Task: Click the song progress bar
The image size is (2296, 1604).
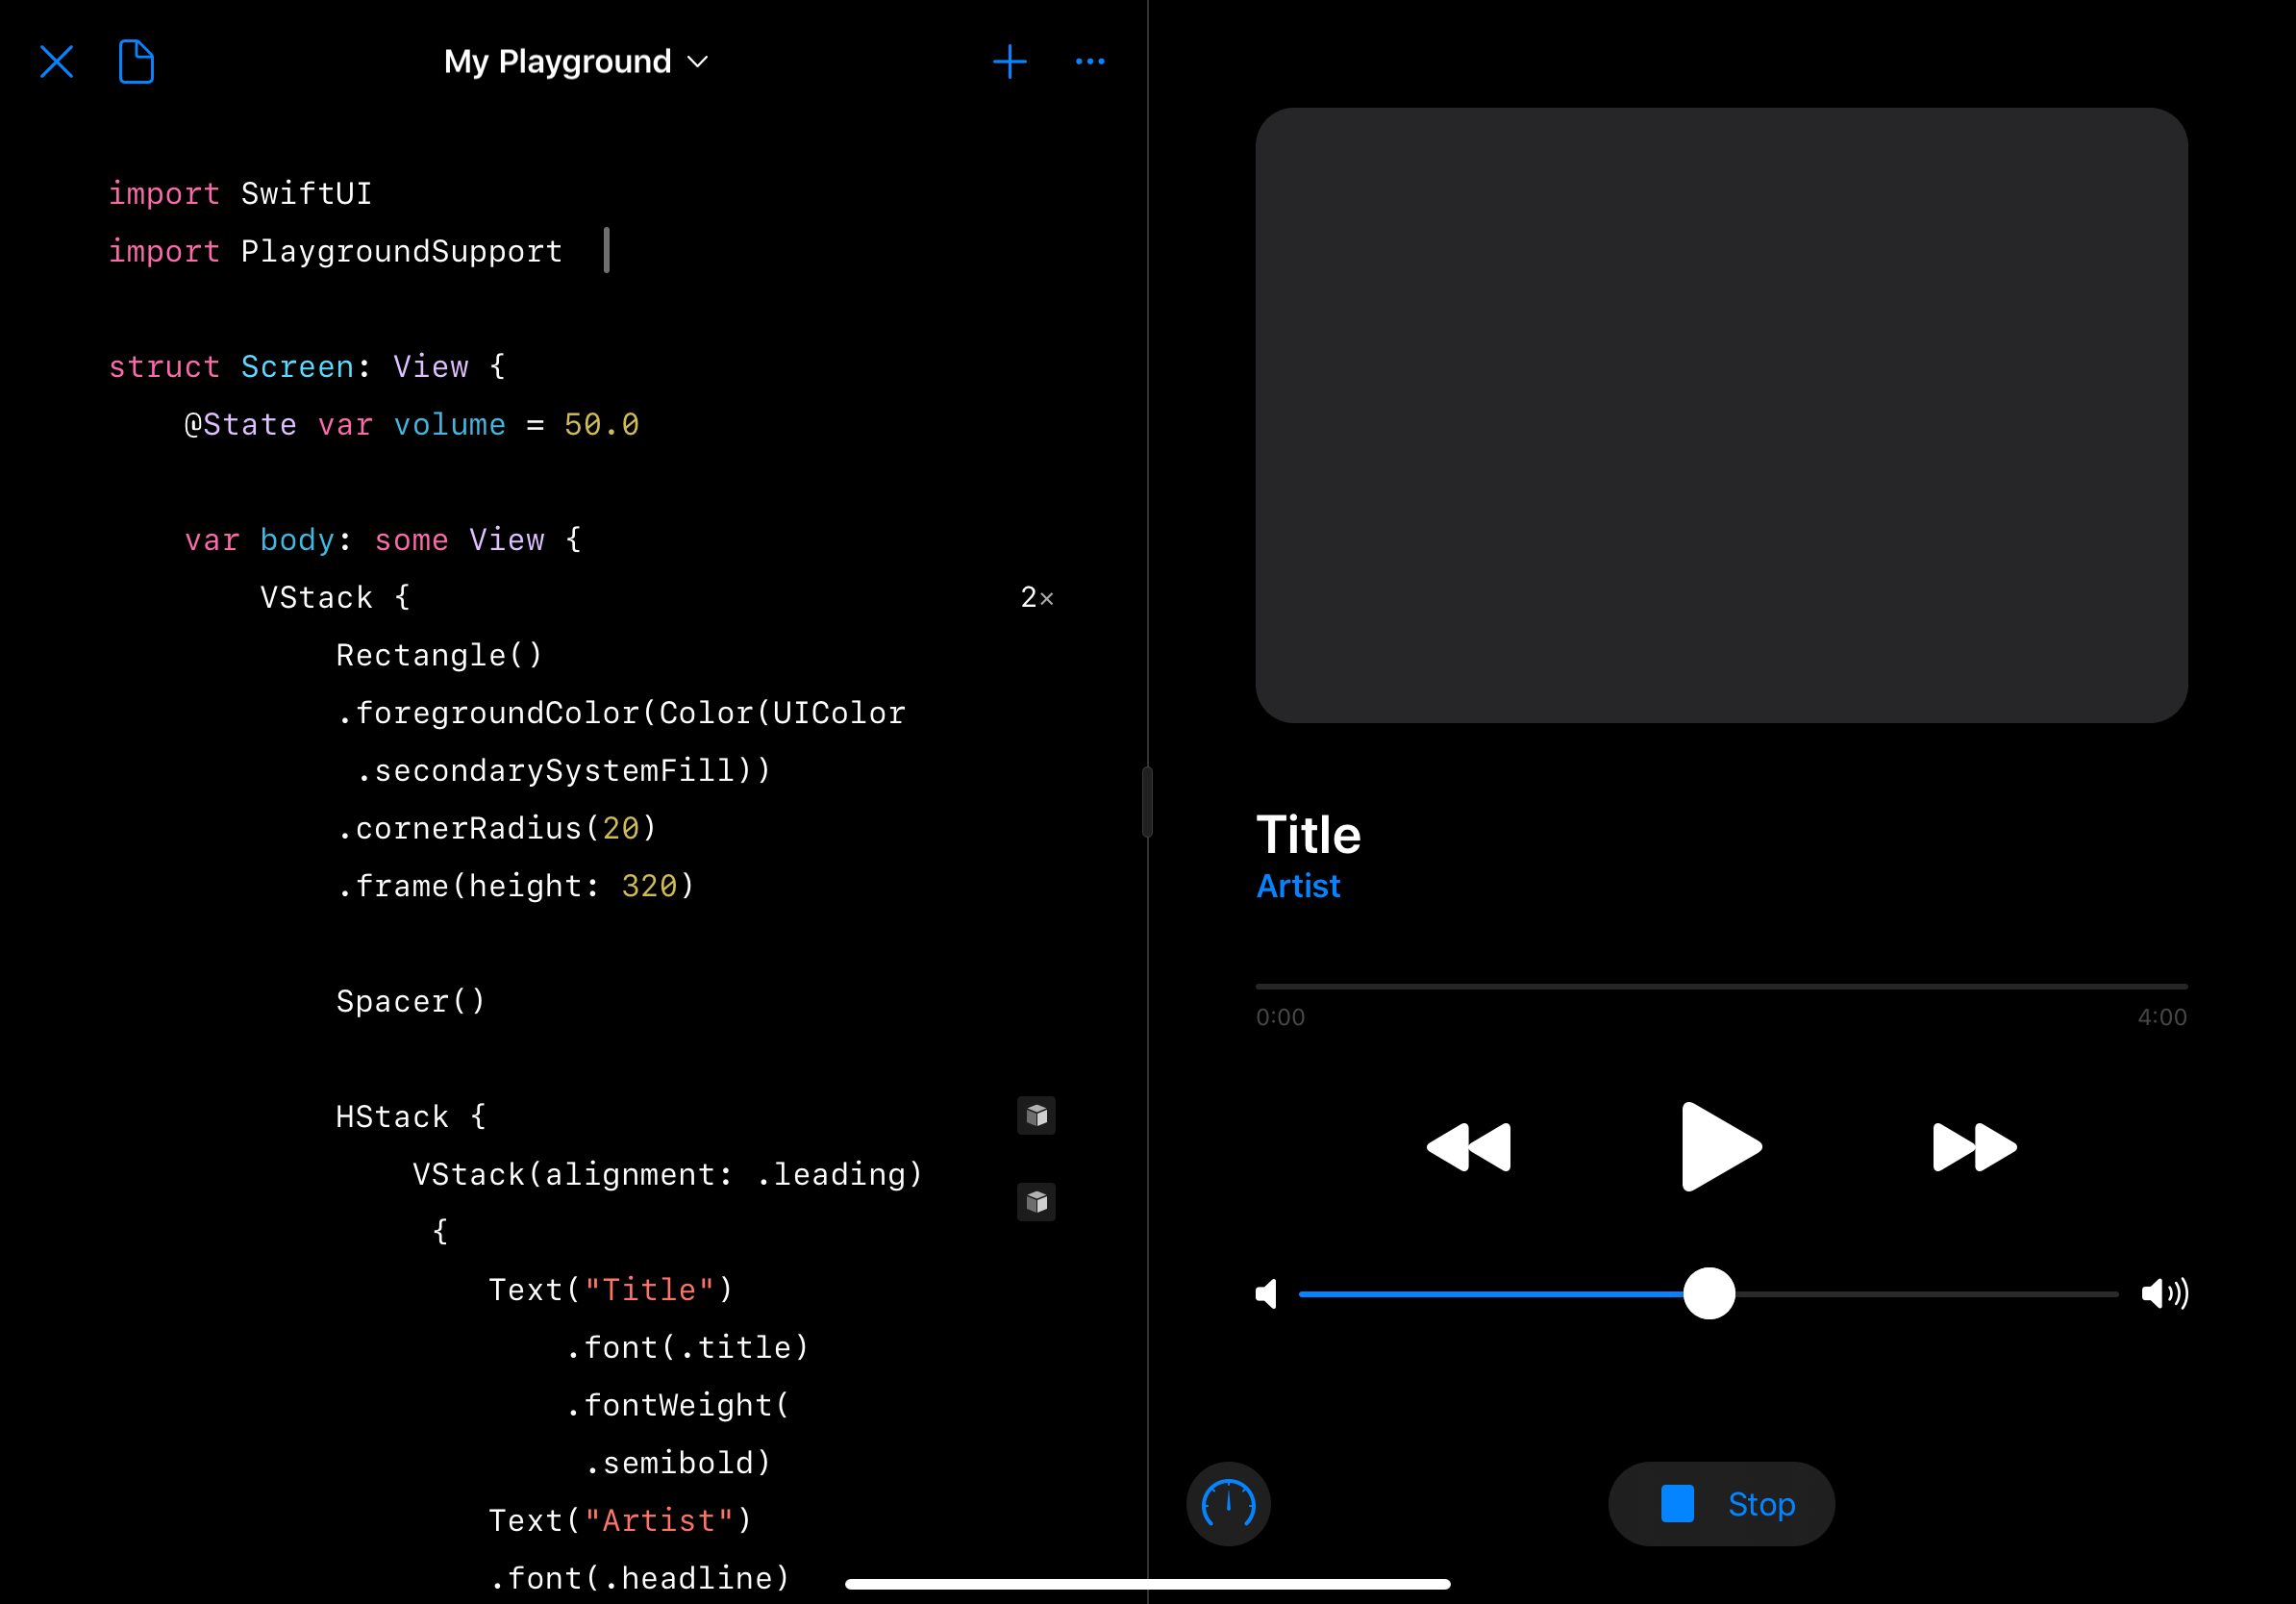Action: pos(1721,986)
